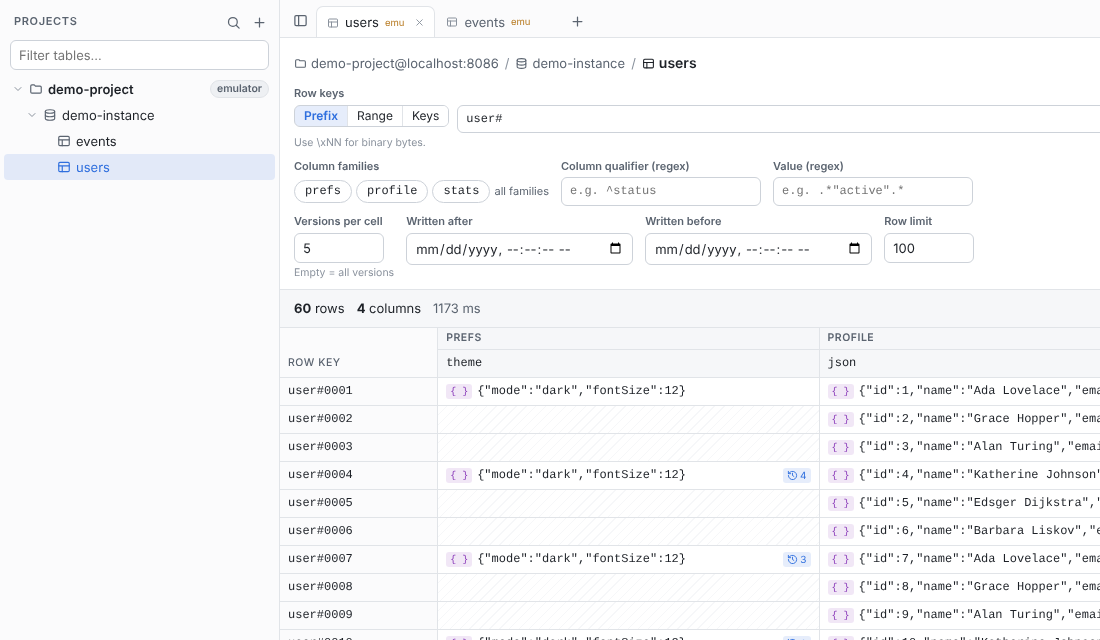Click JSON braces icon in user#0004 theme cell
1100x640 pixels.
tap(459, 475)
